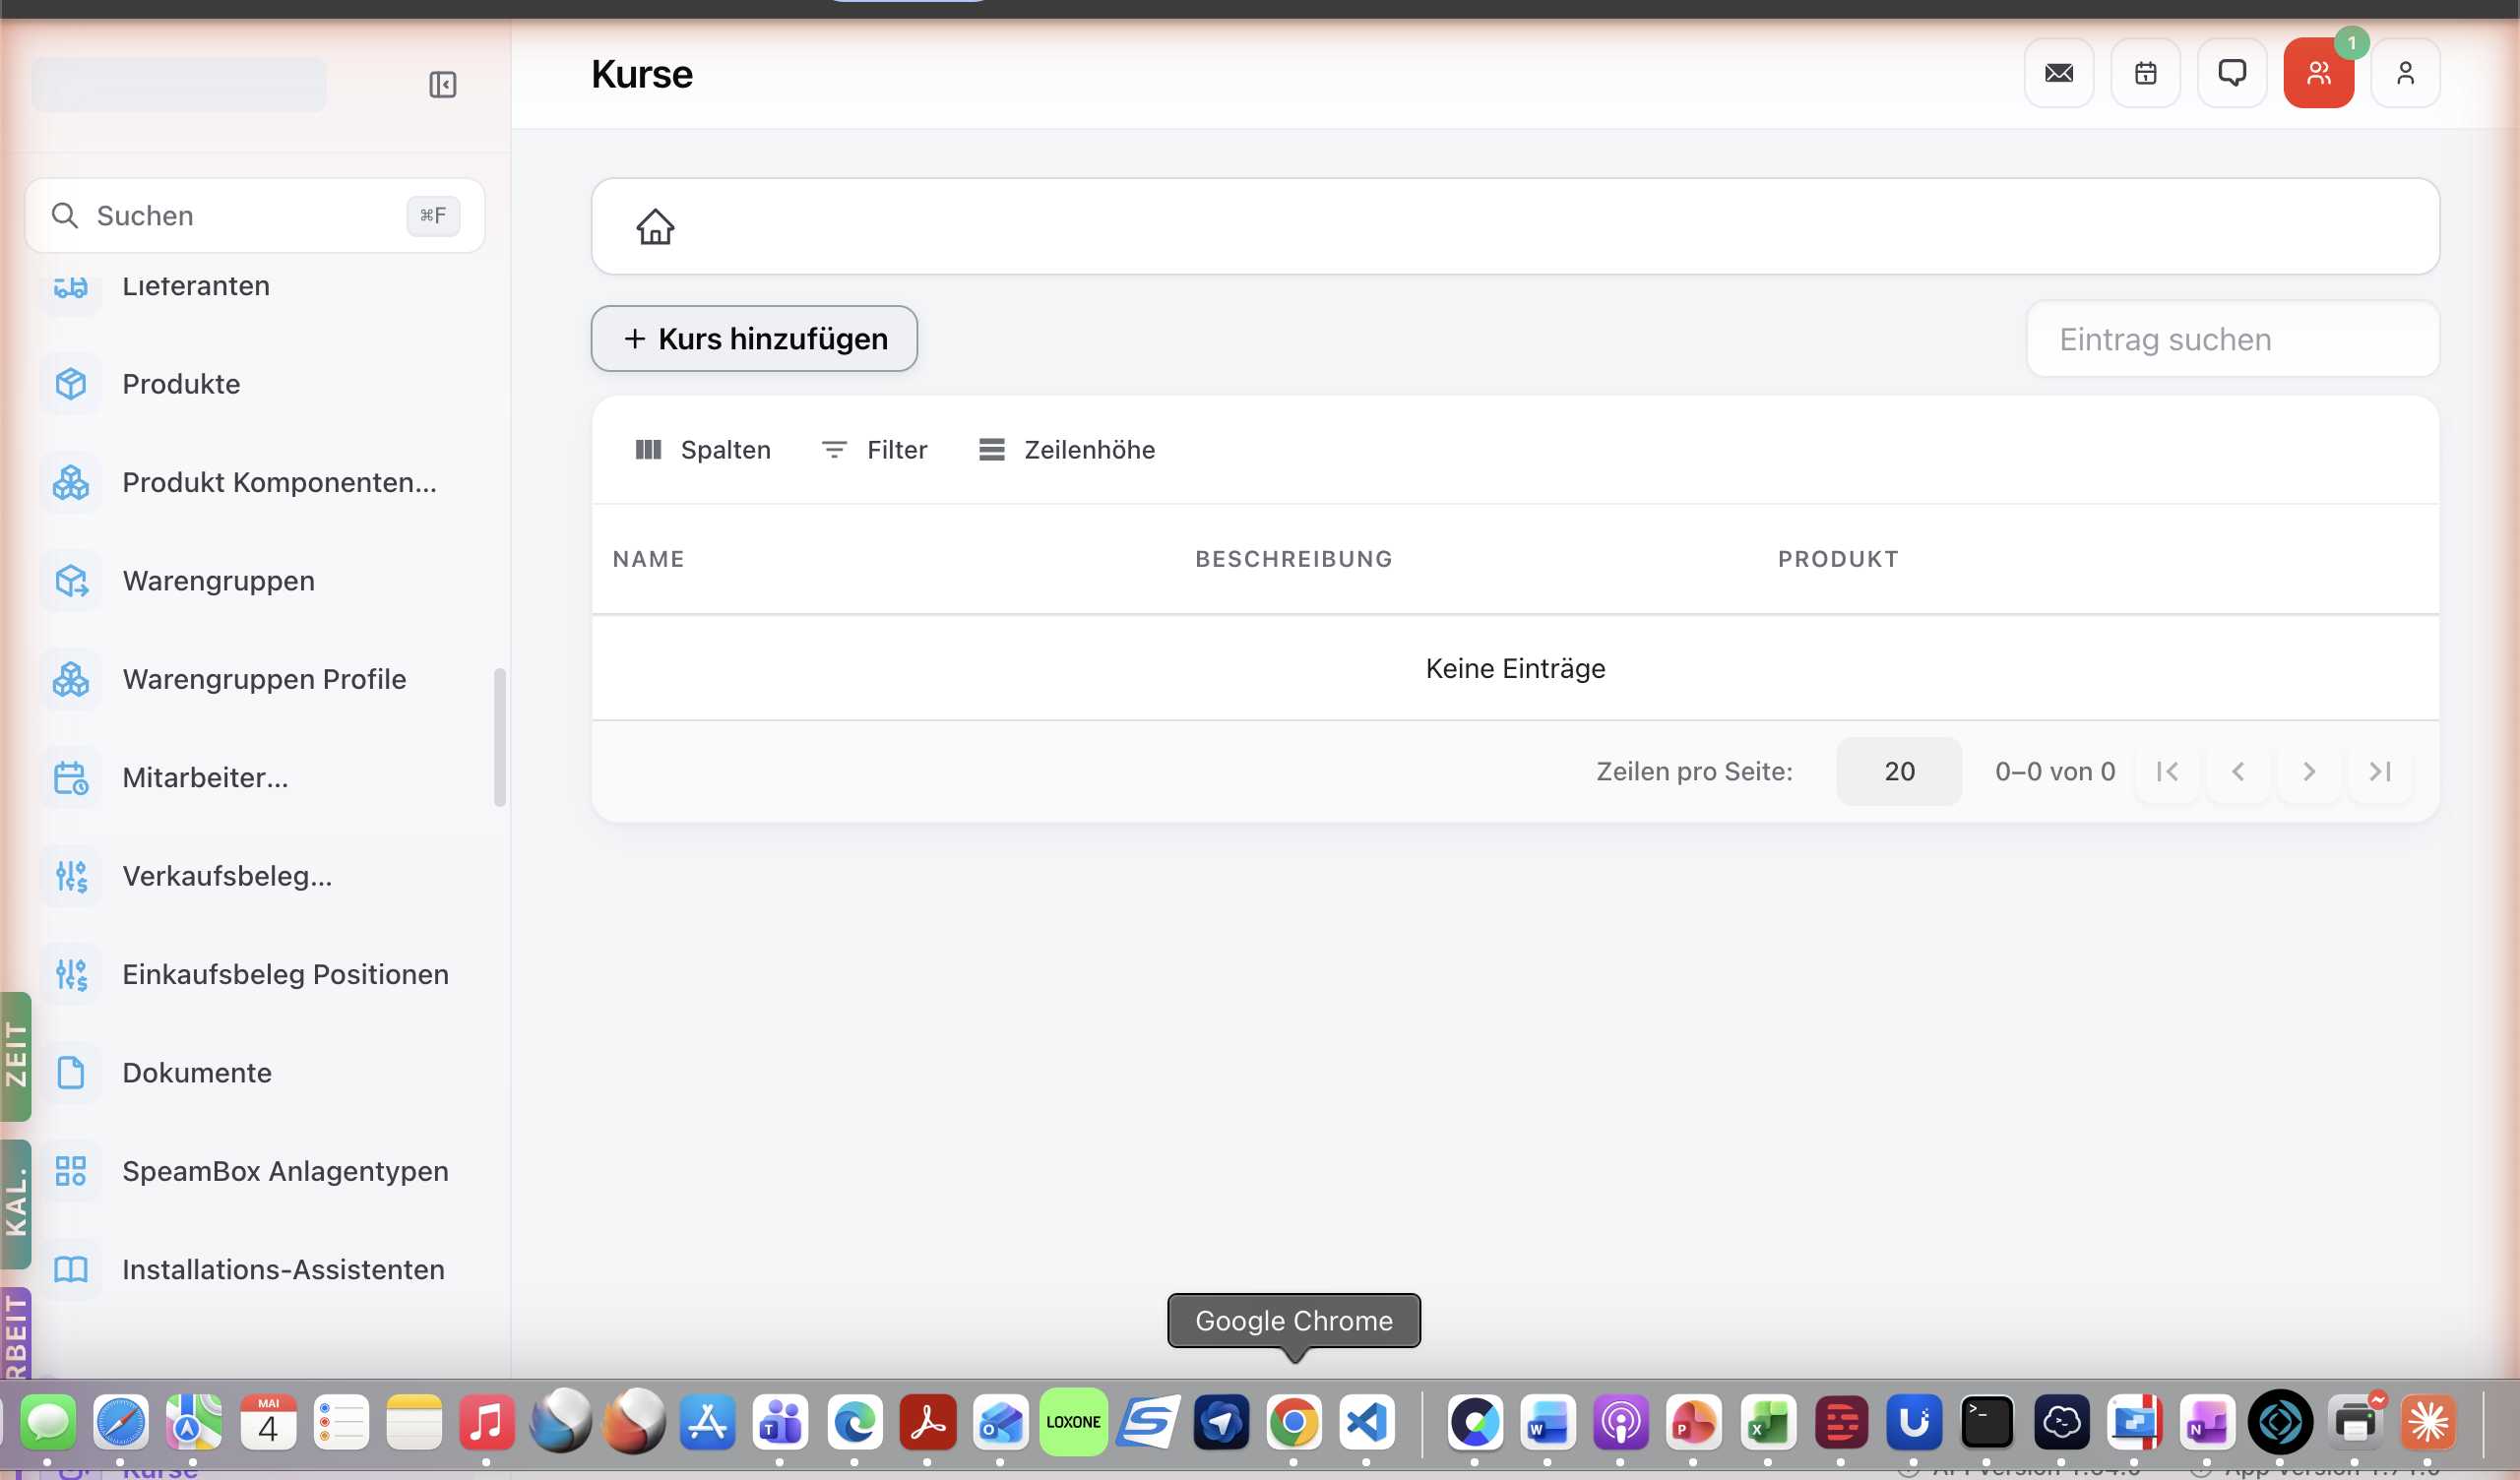Open Loxone app from the Dock

click(x=1073, y=1422)
